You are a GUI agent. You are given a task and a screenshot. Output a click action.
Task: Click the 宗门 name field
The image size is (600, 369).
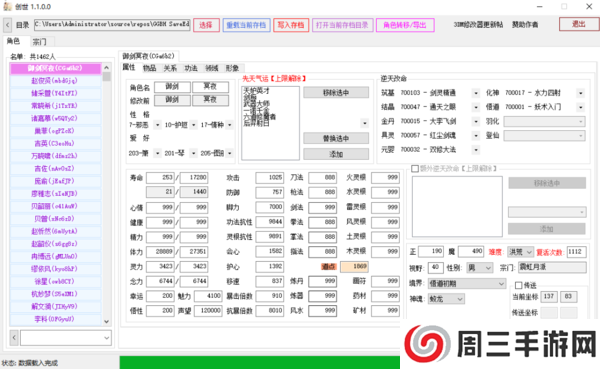(x=552, y=268)
